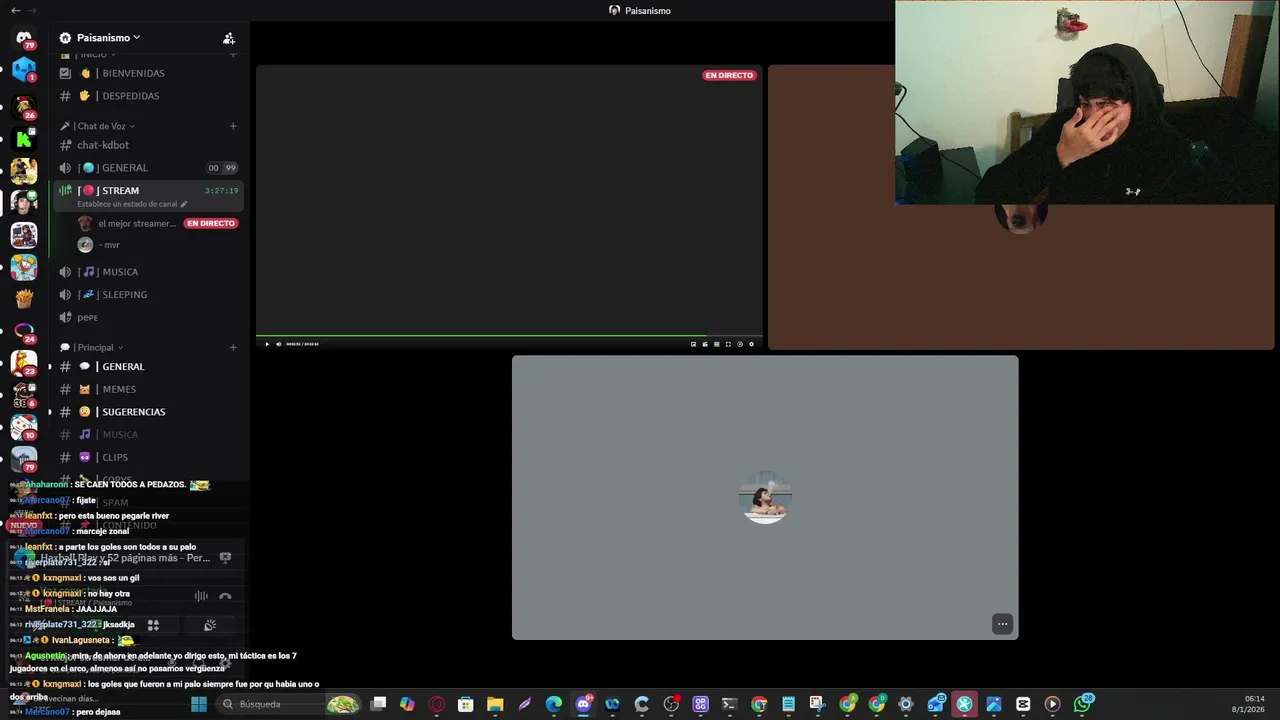Screen dimensions: 1280x720
Task: Join the pepe voice channel
Action: click(x=147, y=318)
